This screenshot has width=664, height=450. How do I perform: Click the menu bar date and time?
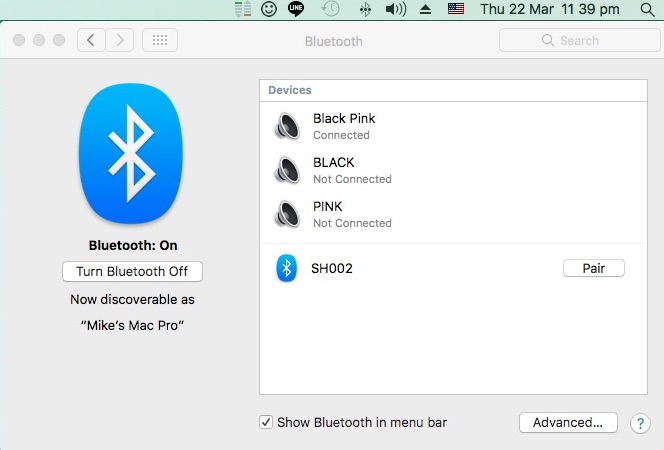pyautogui.click(x=550, y=9)
